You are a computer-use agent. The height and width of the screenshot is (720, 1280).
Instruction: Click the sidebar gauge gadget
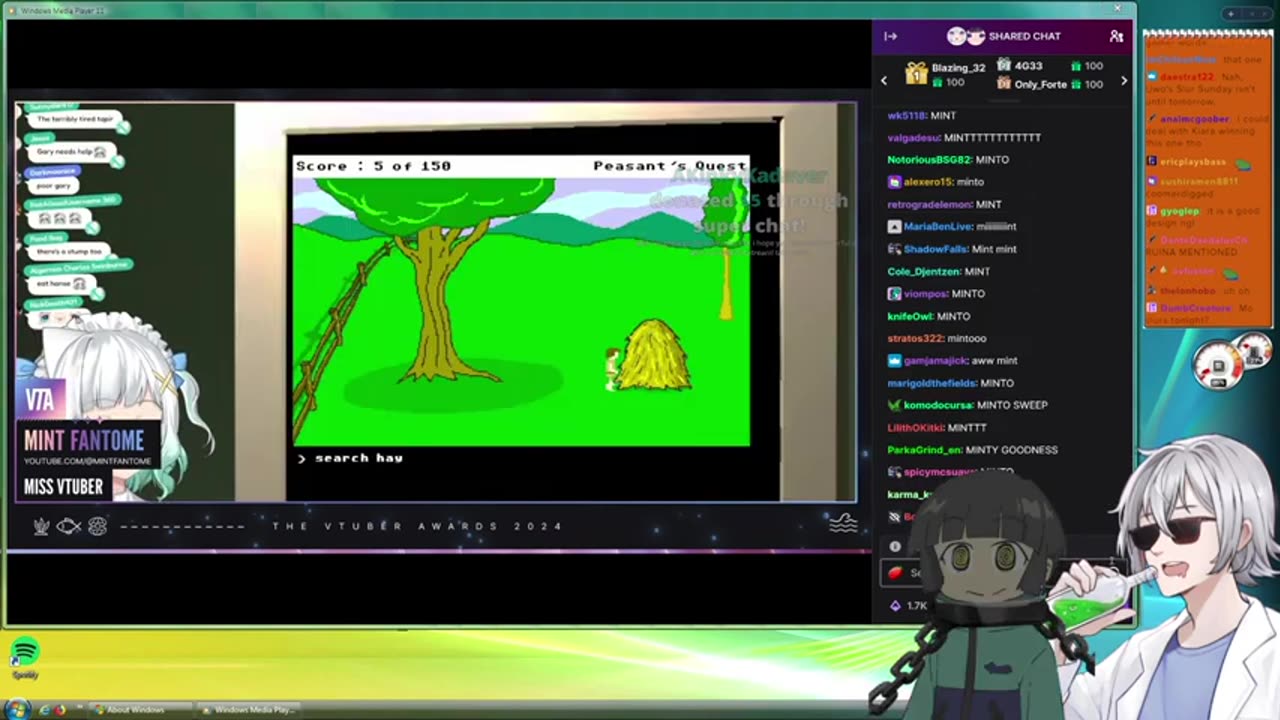click(1234, 364)
